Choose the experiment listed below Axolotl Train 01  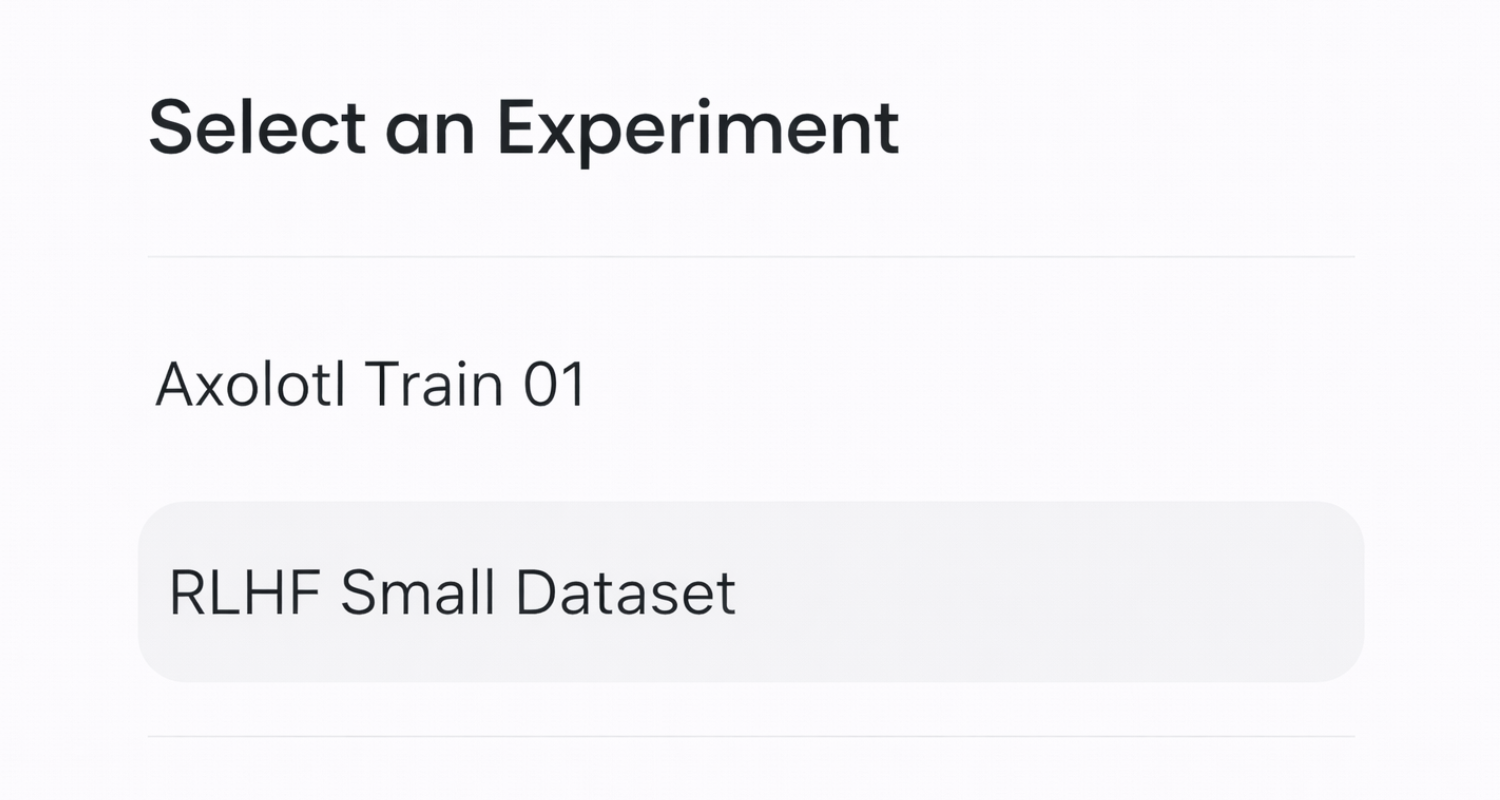pyautogui.click(x=452, y=592)
